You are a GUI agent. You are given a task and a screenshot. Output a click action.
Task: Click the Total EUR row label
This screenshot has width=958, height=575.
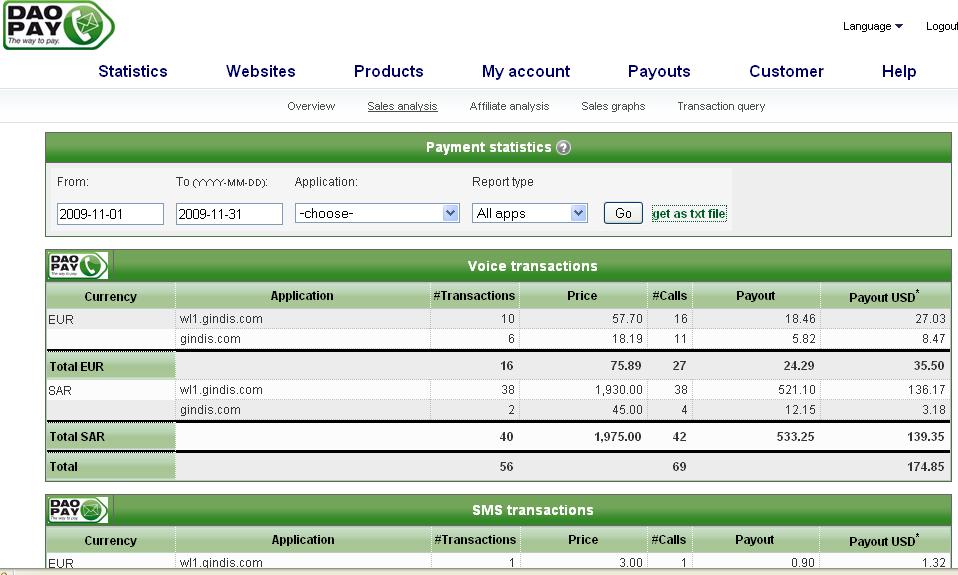click(76, 367)
